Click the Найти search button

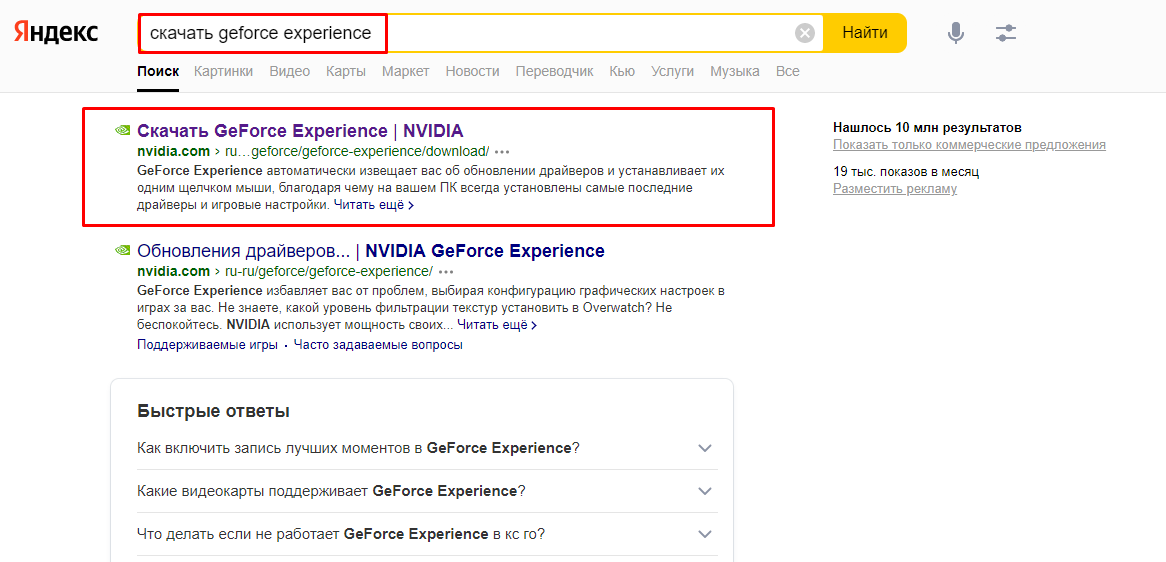point(865,33)
